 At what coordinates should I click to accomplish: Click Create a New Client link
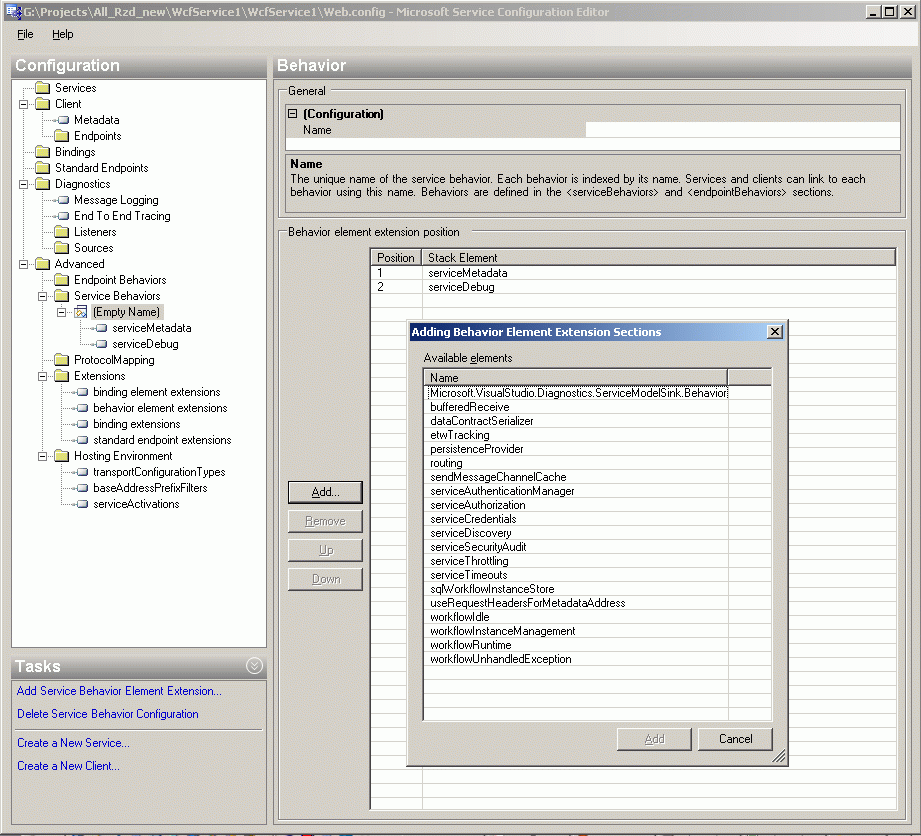pos(68,766)
